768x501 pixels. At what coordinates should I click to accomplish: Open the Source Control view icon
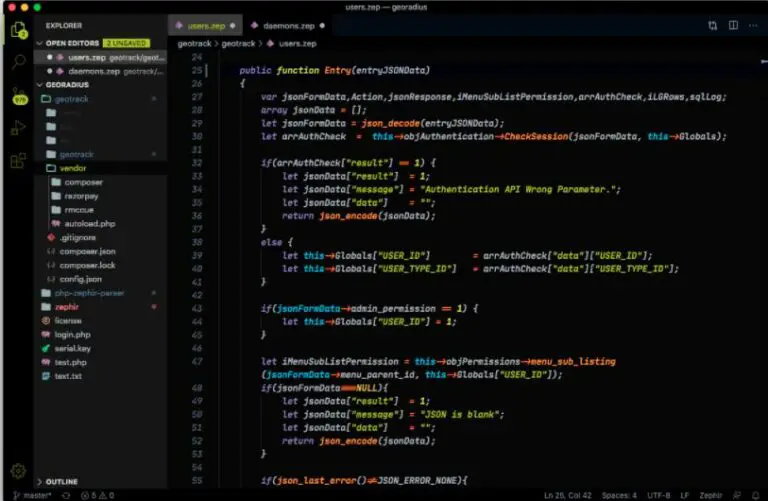pos(17,96)
